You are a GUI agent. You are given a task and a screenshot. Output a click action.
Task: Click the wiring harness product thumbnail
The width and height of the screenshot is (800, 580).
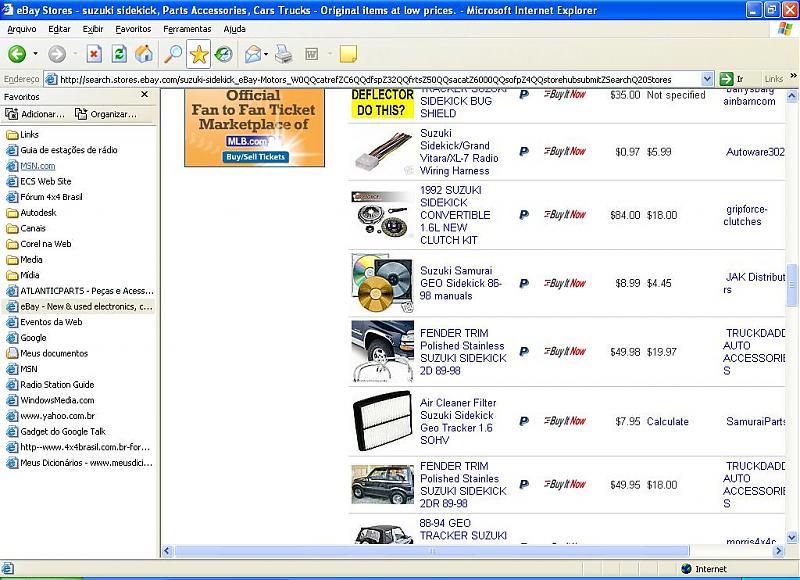pos(383,152)
